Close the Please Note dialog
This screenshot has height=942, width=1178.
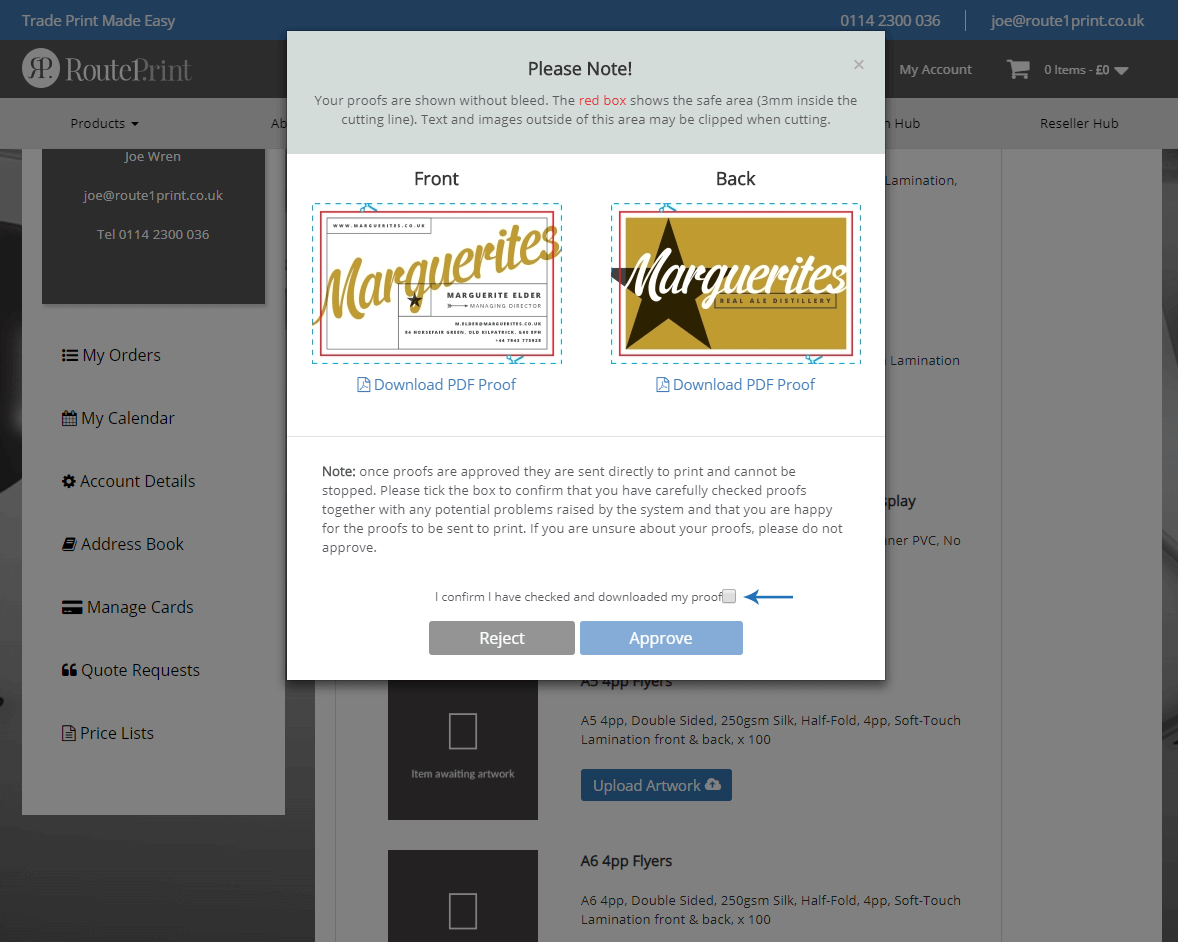coord(859,65)
